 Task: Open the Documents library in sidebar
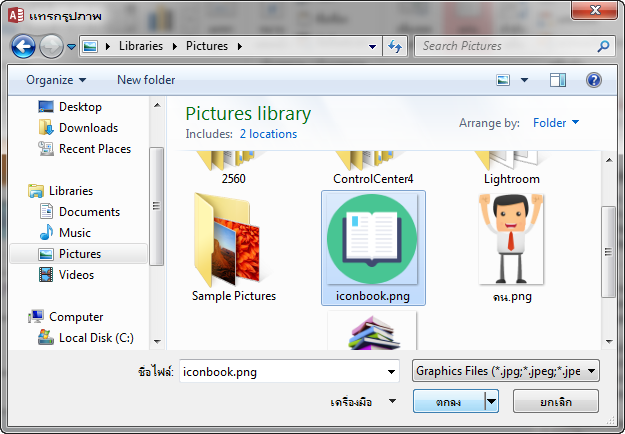(89, 212)
